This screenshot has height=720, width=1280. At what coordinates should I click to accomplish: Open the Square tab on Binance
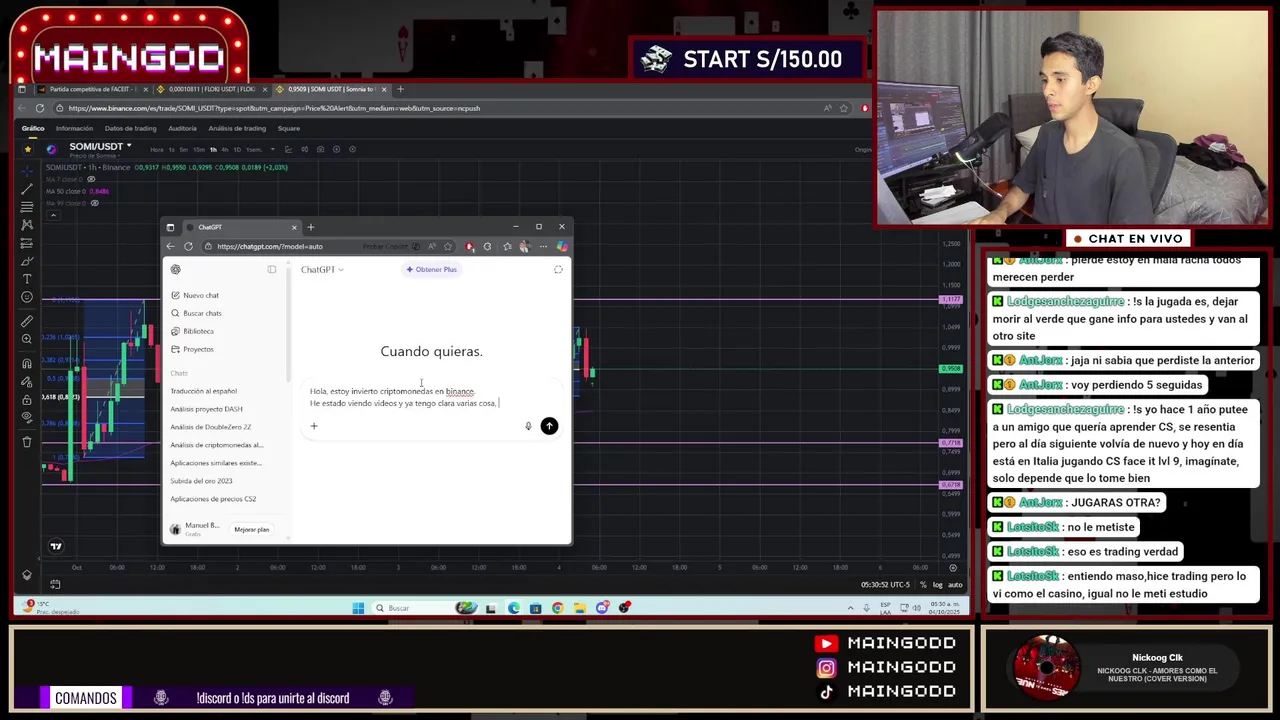pyautogui.click(x=288, y=128)
